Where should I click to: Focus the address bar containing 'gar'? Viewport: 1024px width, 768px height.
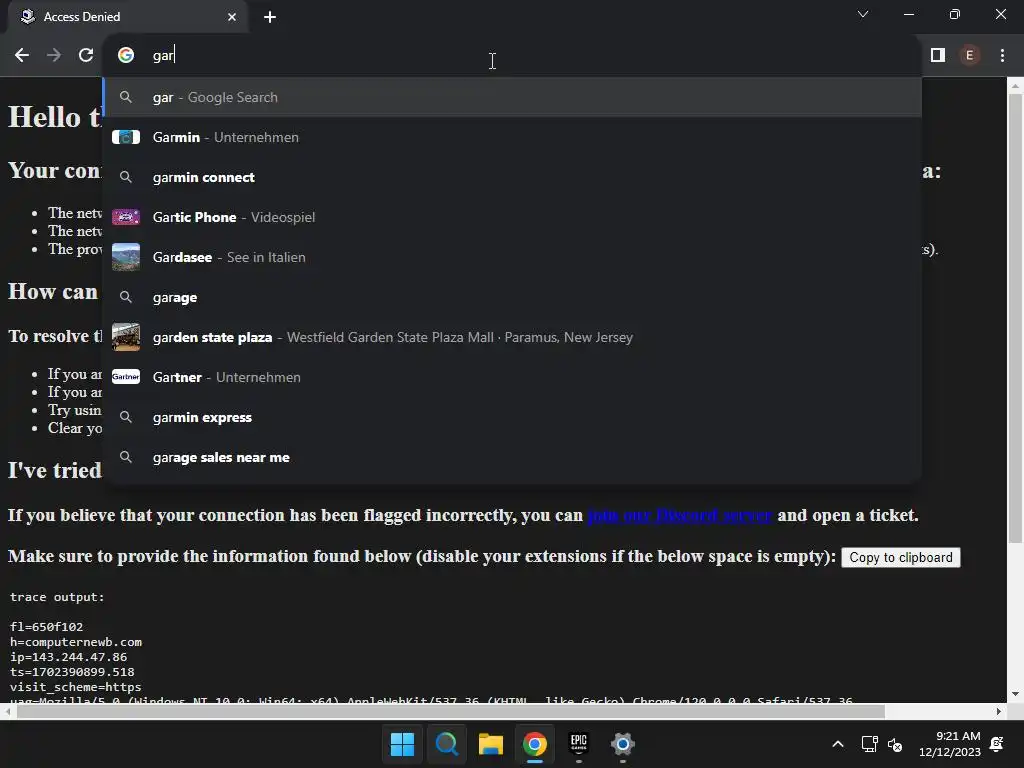point(513,56)
